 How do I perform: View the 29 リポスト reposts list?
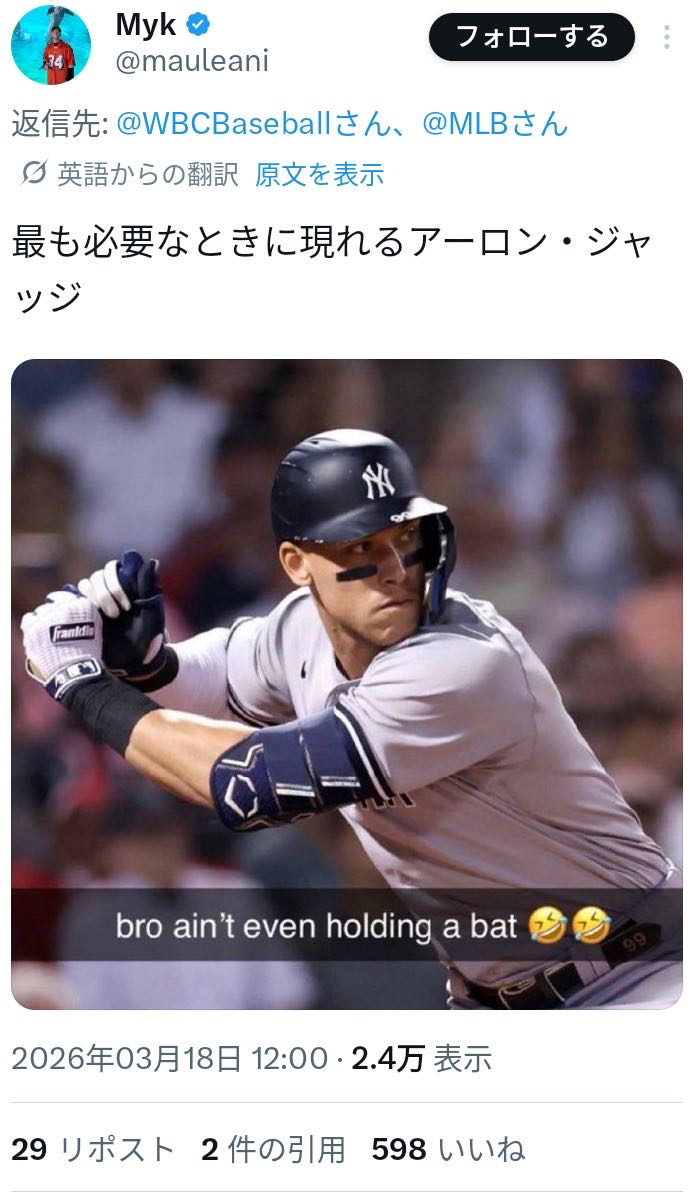pos(93,1149)
